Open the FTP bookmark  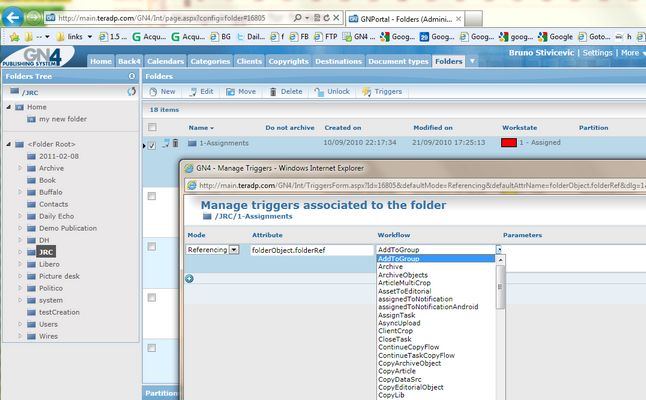[326, 37]
